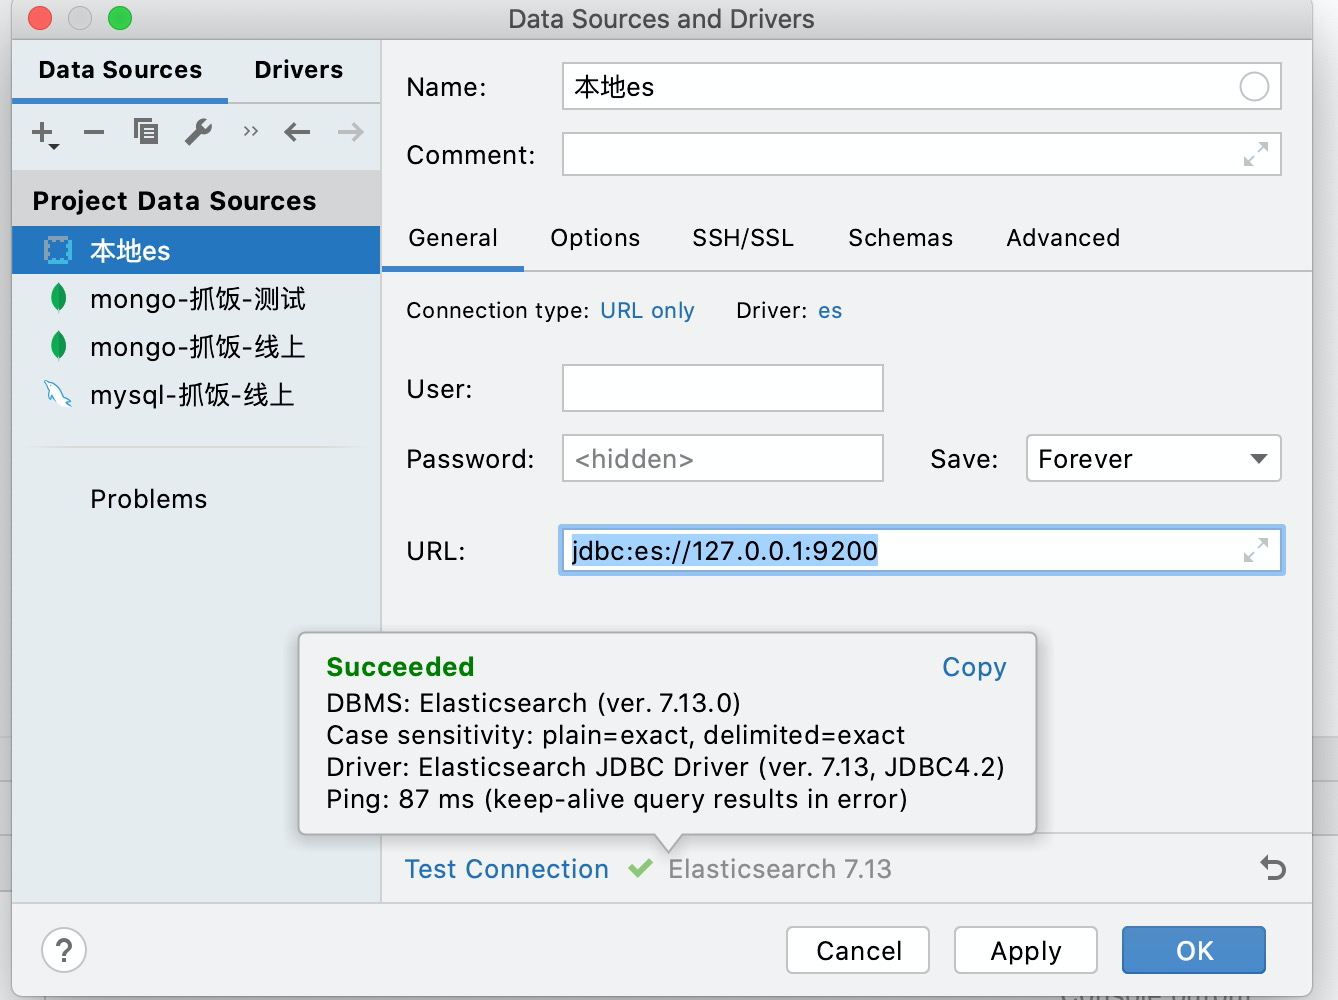Image resolution: width=1338 pixels, height=1000 pixels.
Task: Open the Schemas tab
Action: (899, 238)
